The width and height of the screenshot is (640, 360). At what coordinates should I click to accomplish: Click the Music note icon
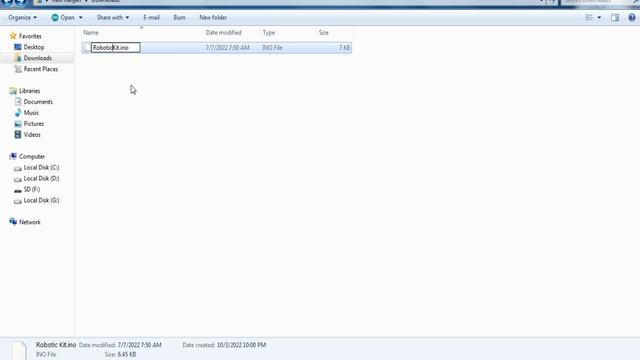click(x=18, y=113)
